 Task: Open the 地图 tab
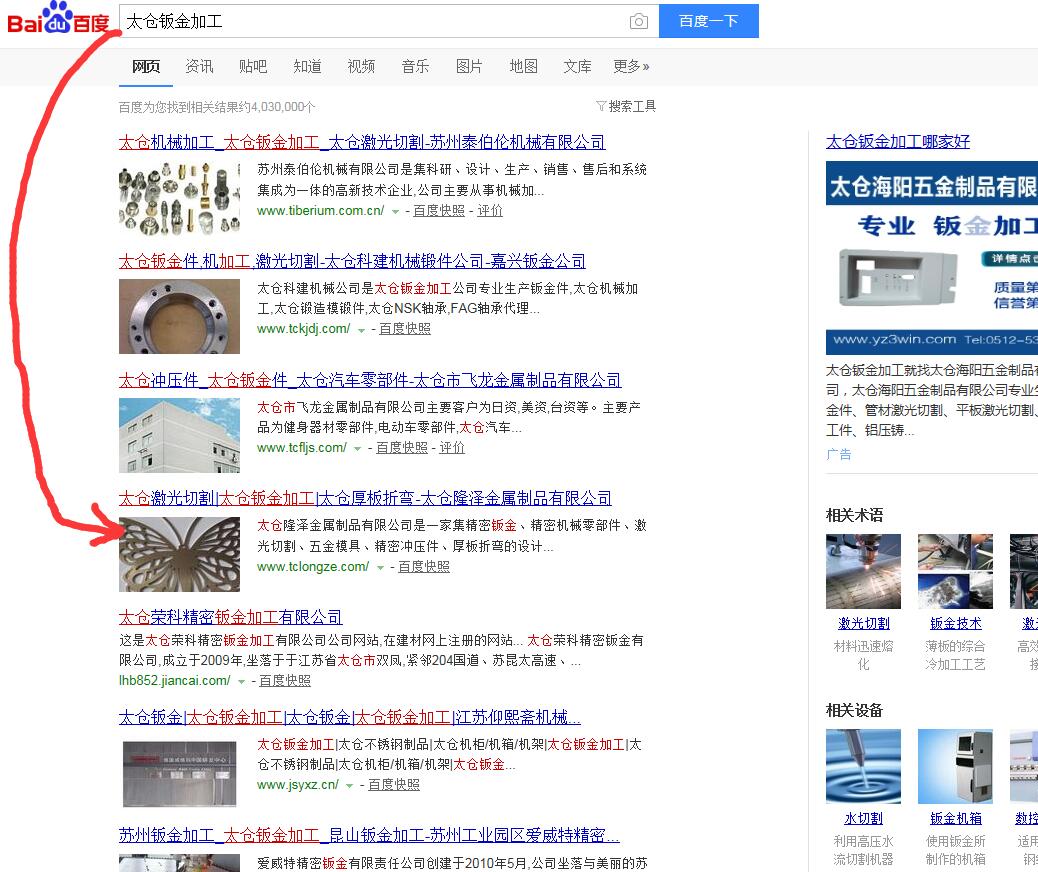[x=524, y=66]
